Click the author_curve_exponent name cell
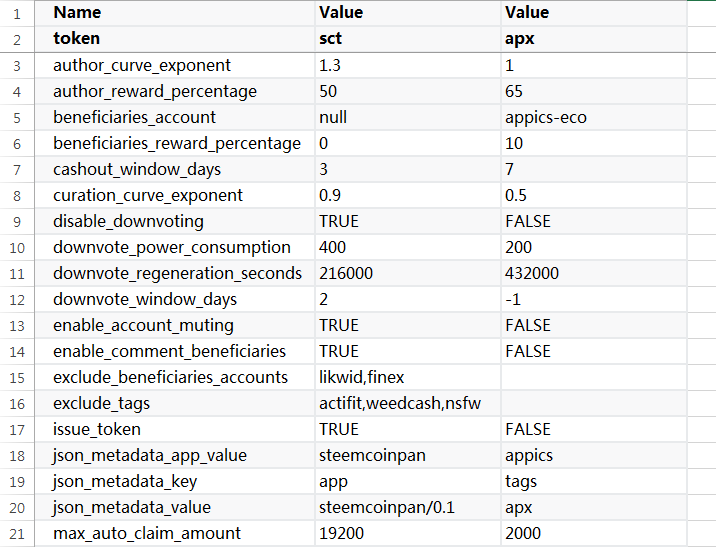Screen dimensions: 716x547 pyautogui.click(x=142, y=65)
